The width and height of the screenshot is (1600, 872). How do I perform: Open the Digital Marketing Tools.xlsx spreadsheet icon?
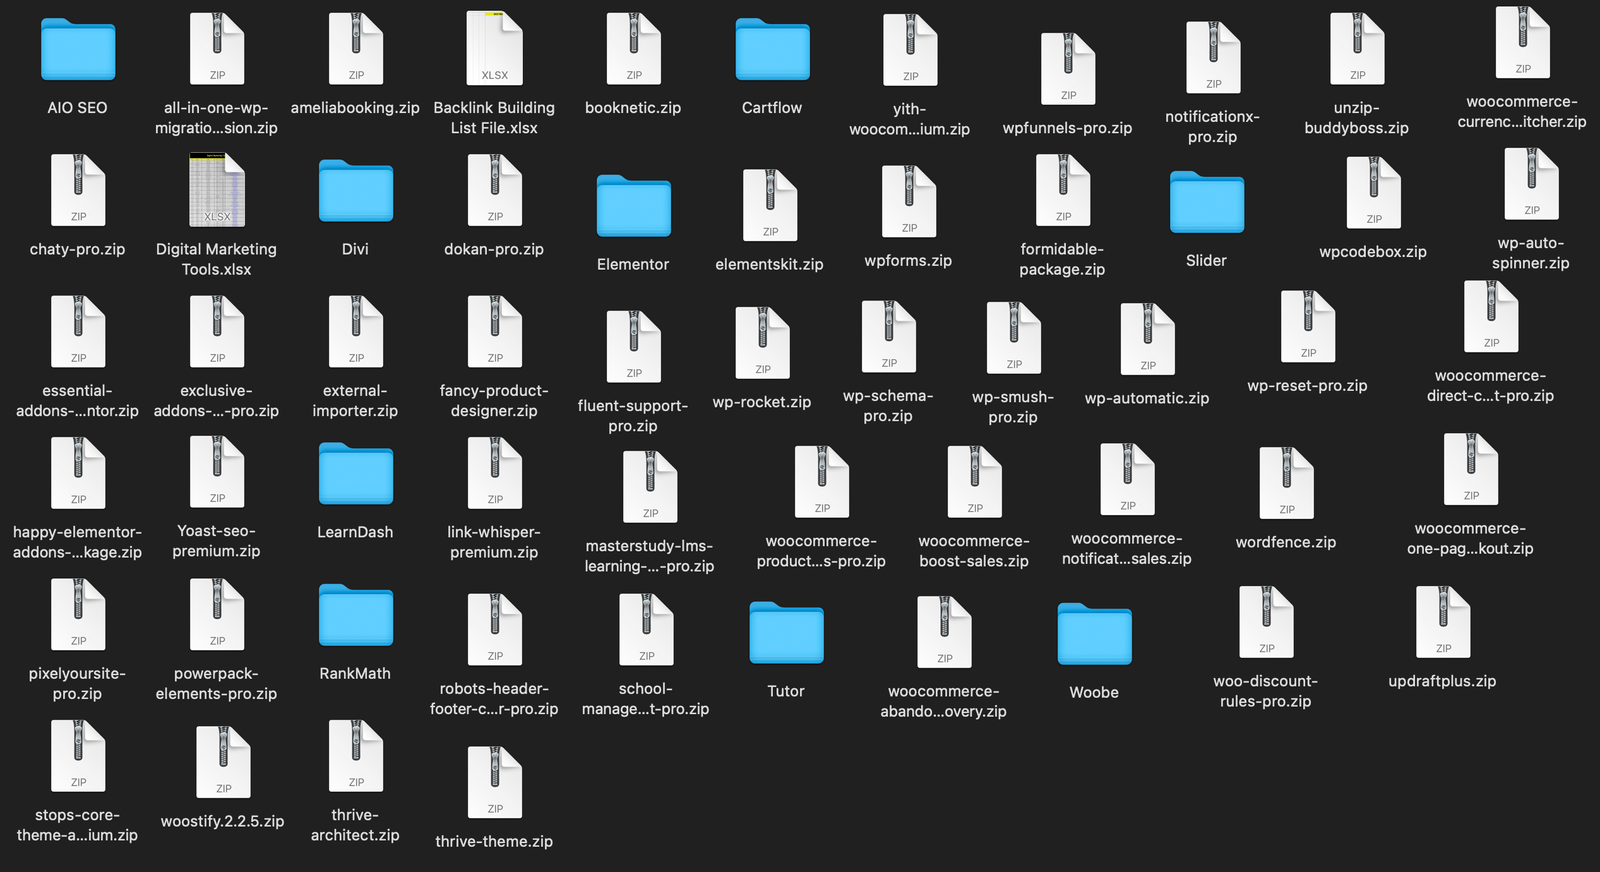click(x=217, y=190)
